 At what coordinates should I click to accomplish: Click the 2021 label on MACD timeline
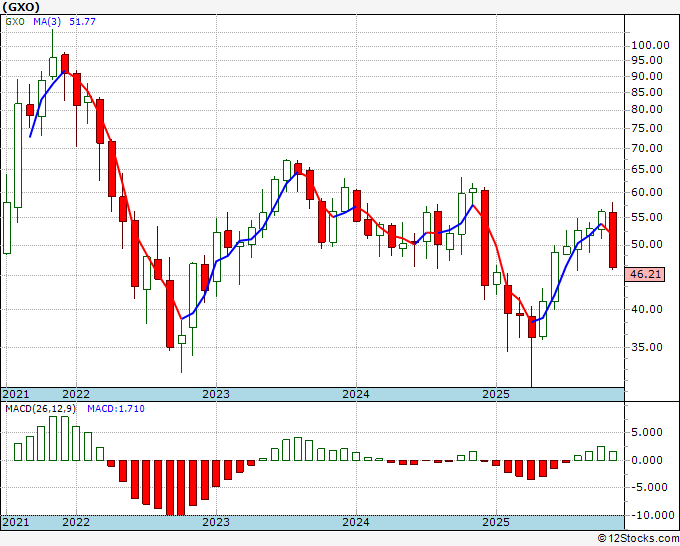[16, 521]
